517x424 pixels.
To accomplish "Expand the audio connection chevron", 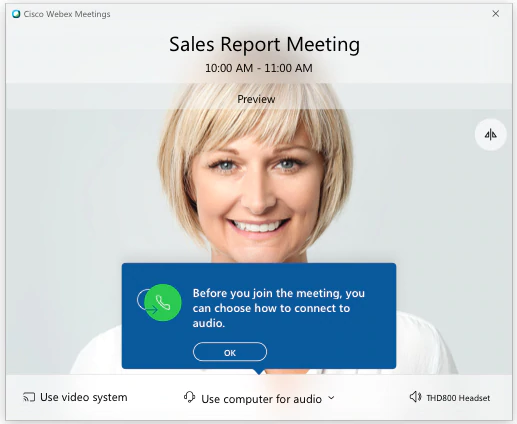I will pos(331,398).
